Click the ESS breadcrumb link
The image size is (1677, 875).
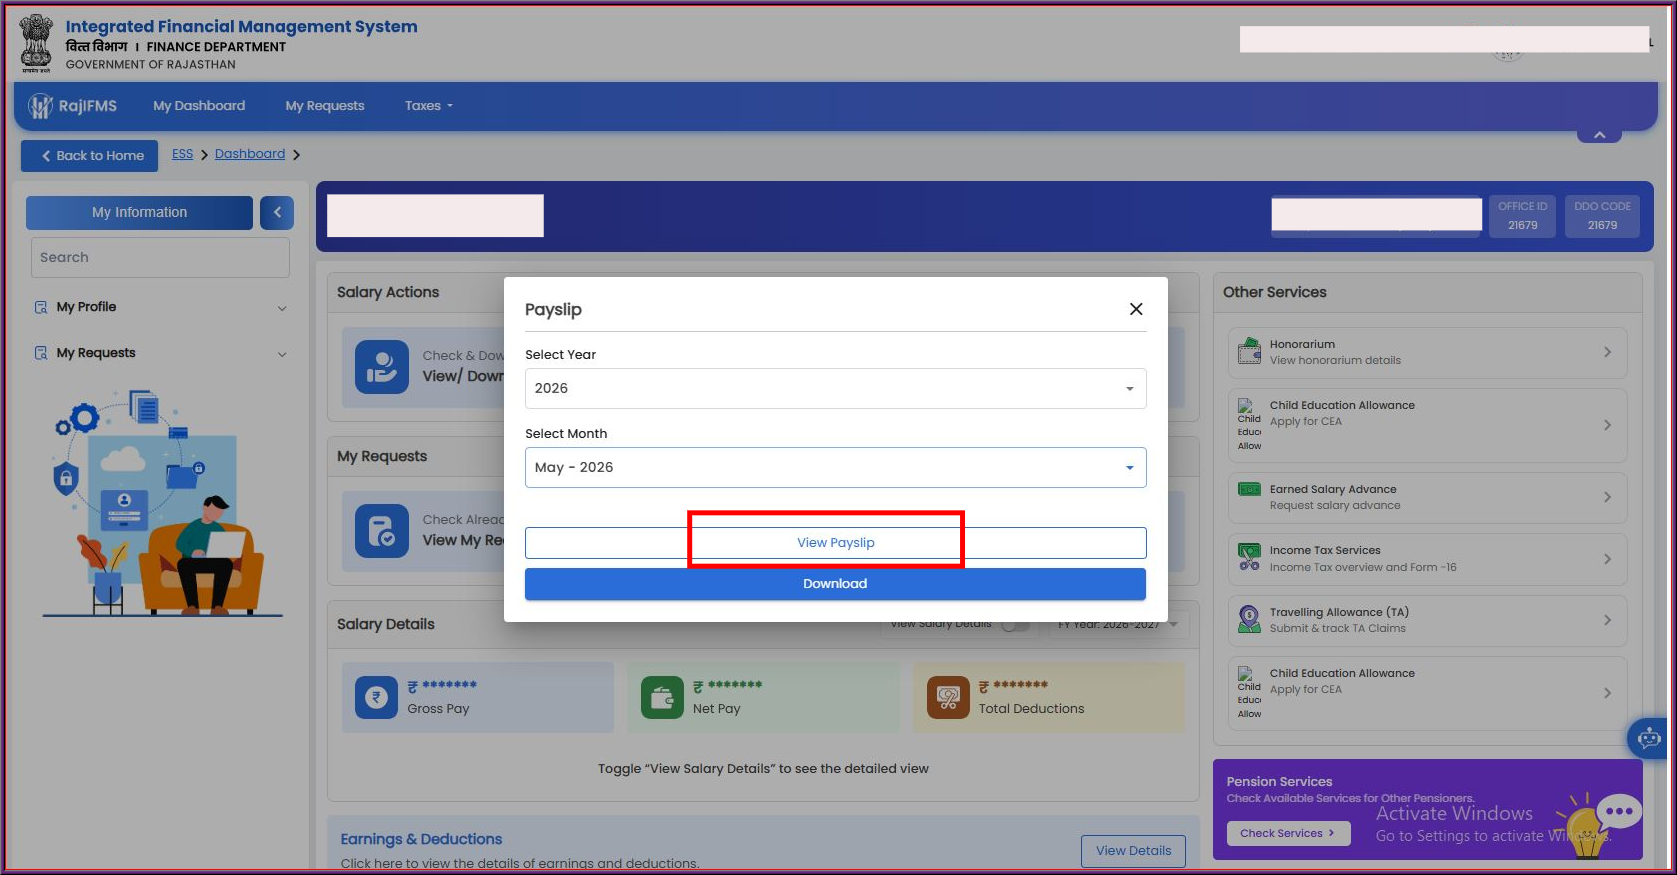tap(182, 154)
